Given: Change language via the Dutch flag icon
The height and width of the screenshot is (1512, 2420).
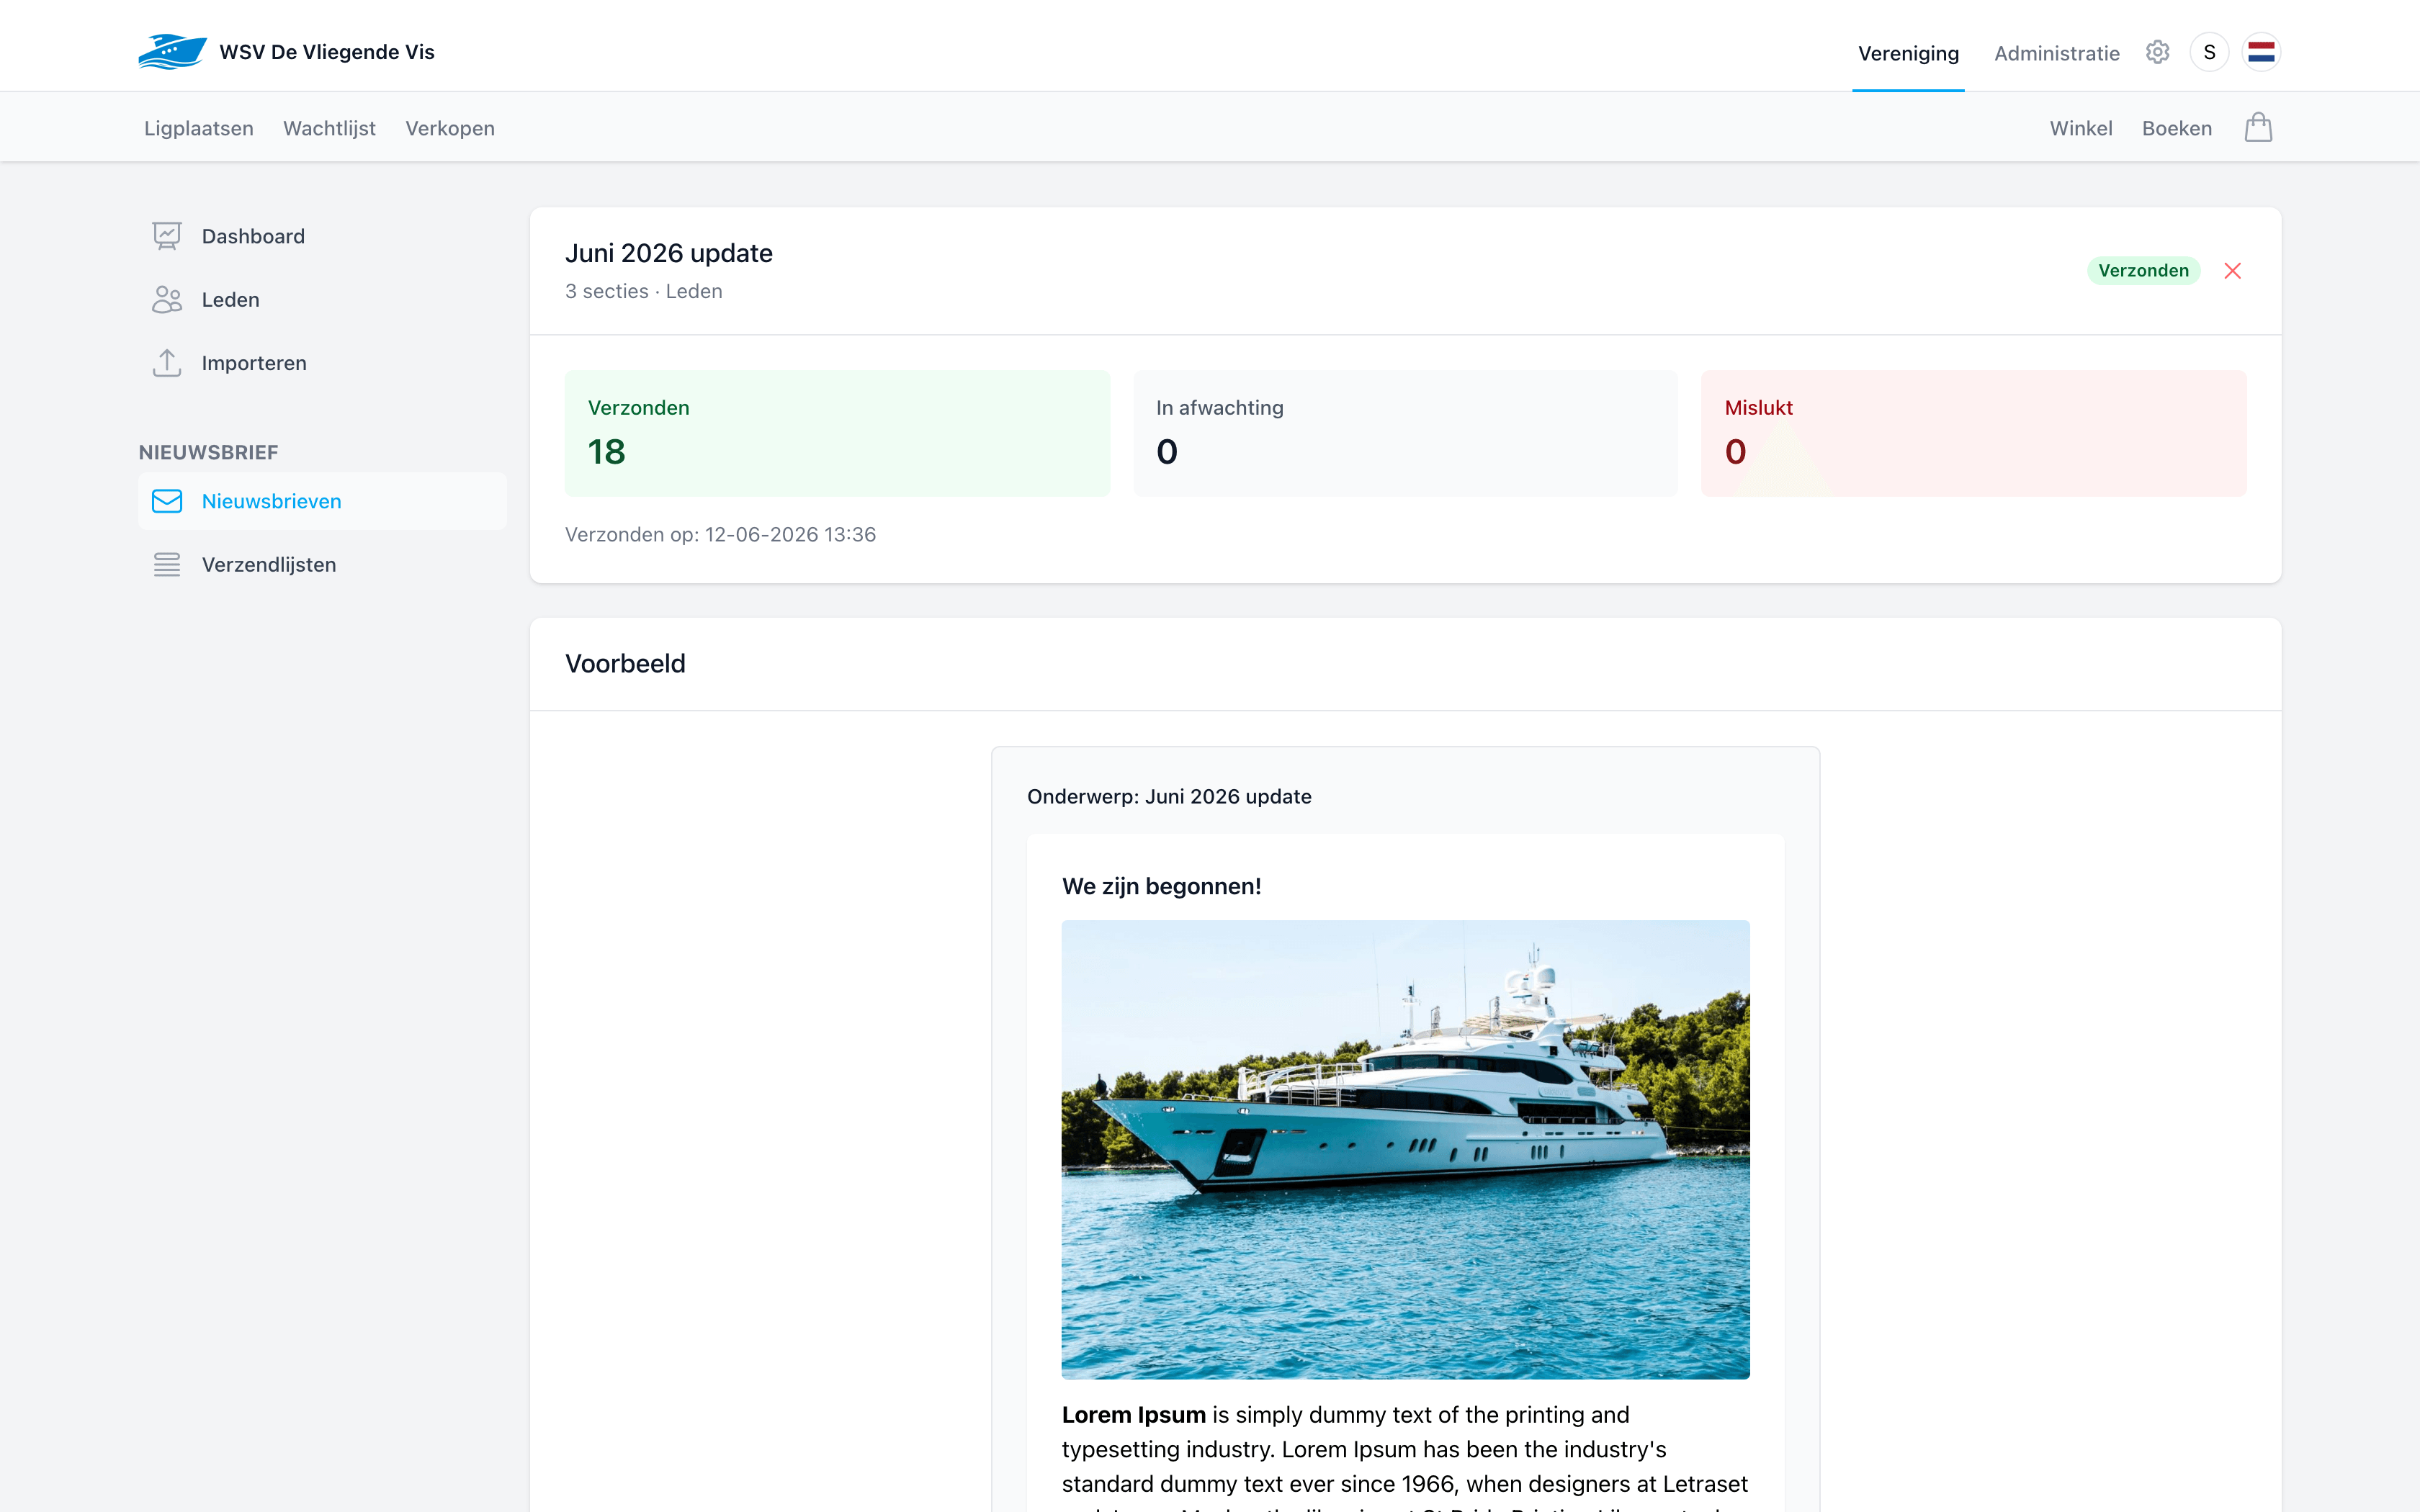Looking at the screenshot, I should 2261,52.
